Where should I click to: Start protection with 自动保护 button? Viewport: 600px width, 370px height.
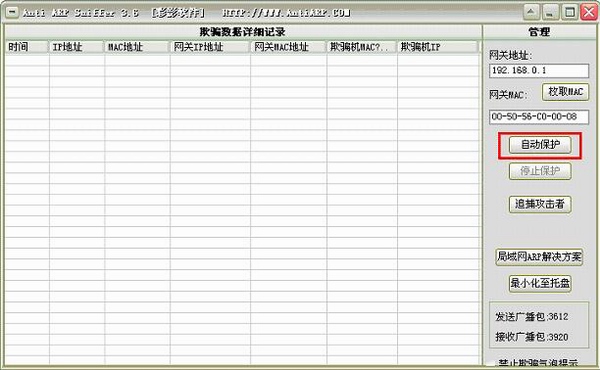[x=540, y=145]
